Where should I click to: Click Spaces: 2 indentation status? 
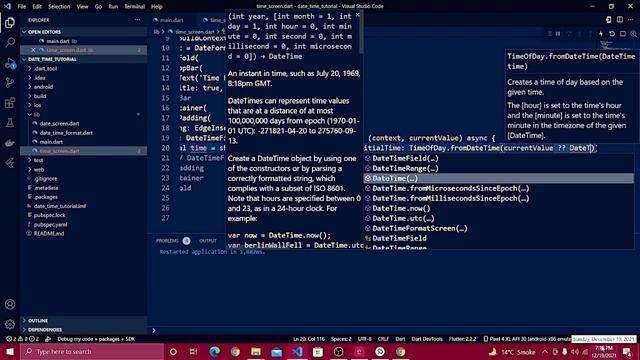coord(341,339)
